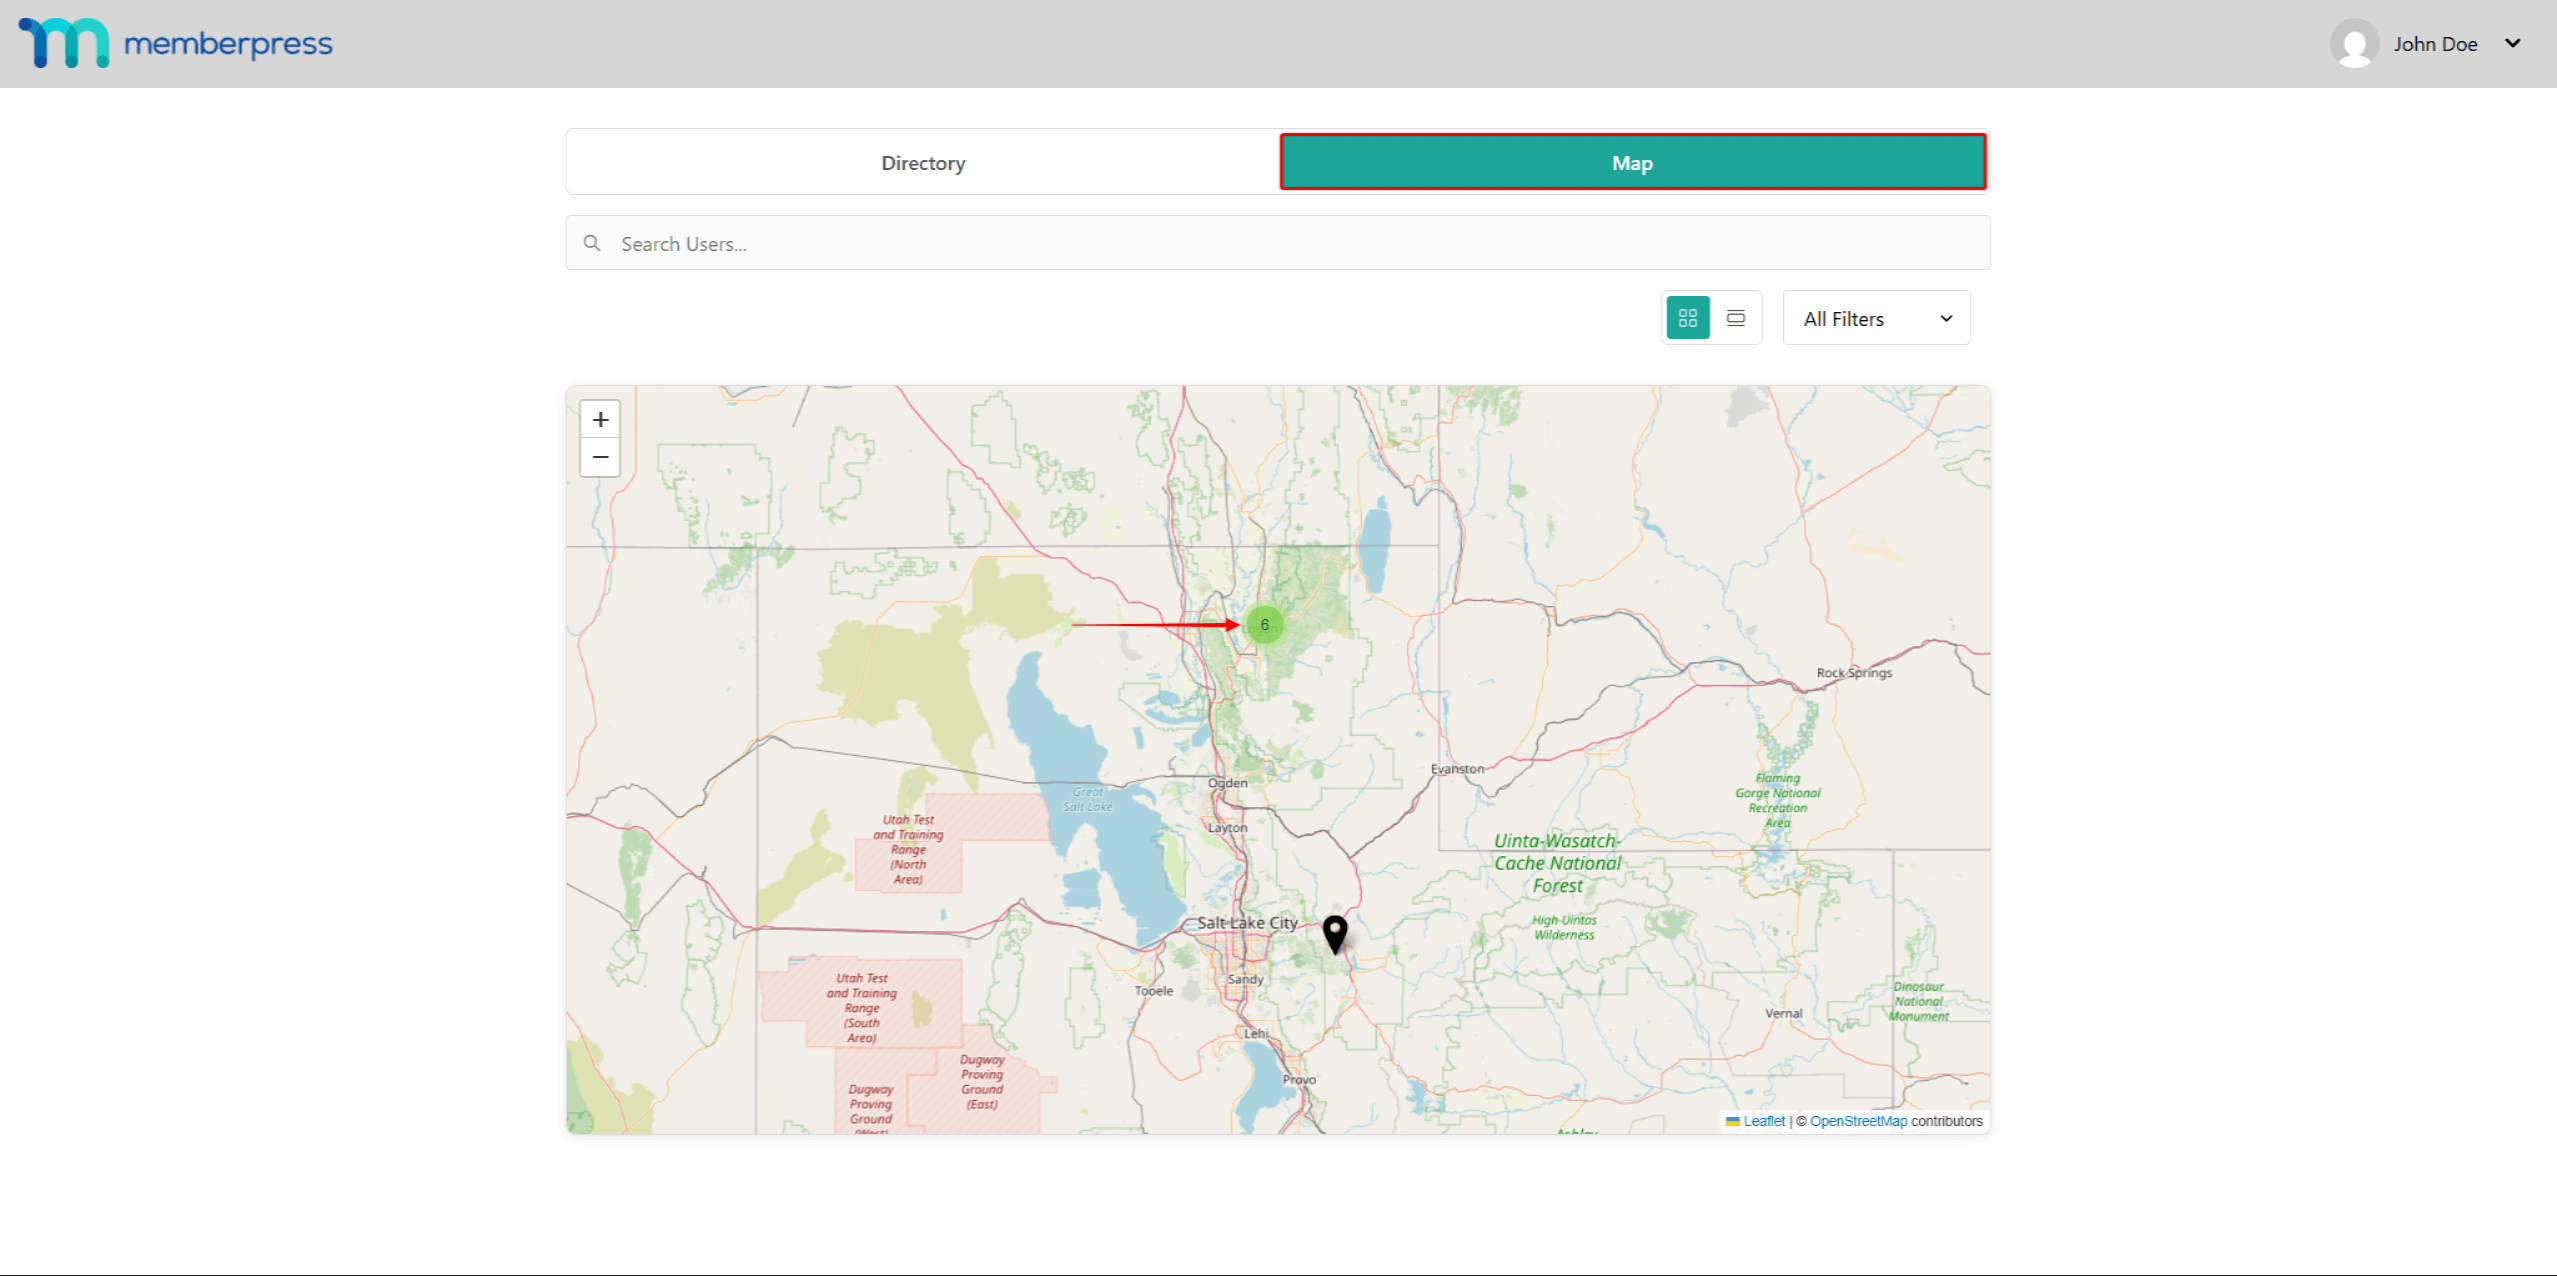Viewport: 2557px width, 1276px height.
Task: Zoom in on the map
Action: pos(600,419)
